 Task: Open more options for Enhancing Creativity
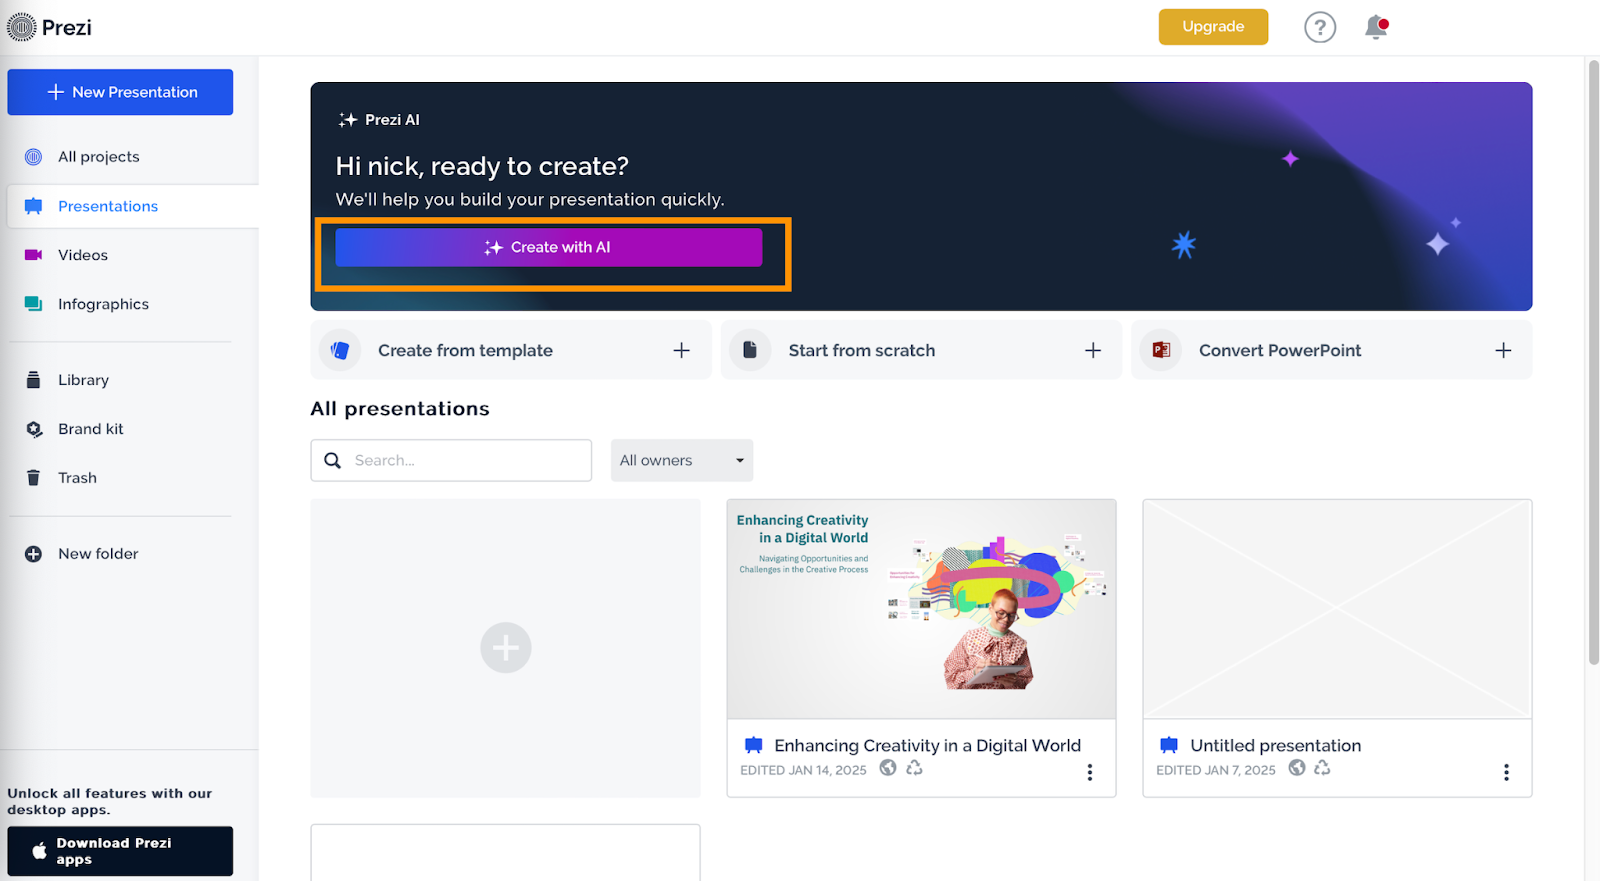[x=1090, y=772]
